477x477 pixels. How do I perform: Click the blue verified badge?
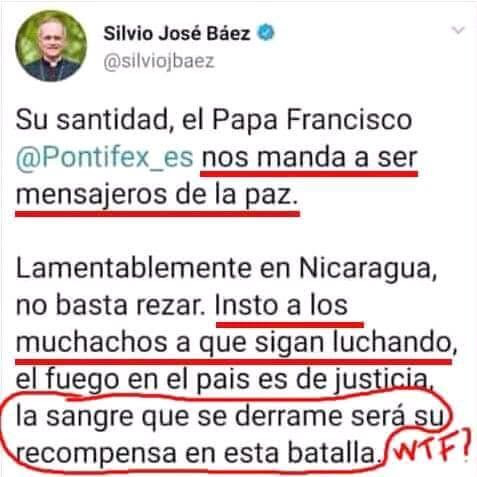coord(266,33)
